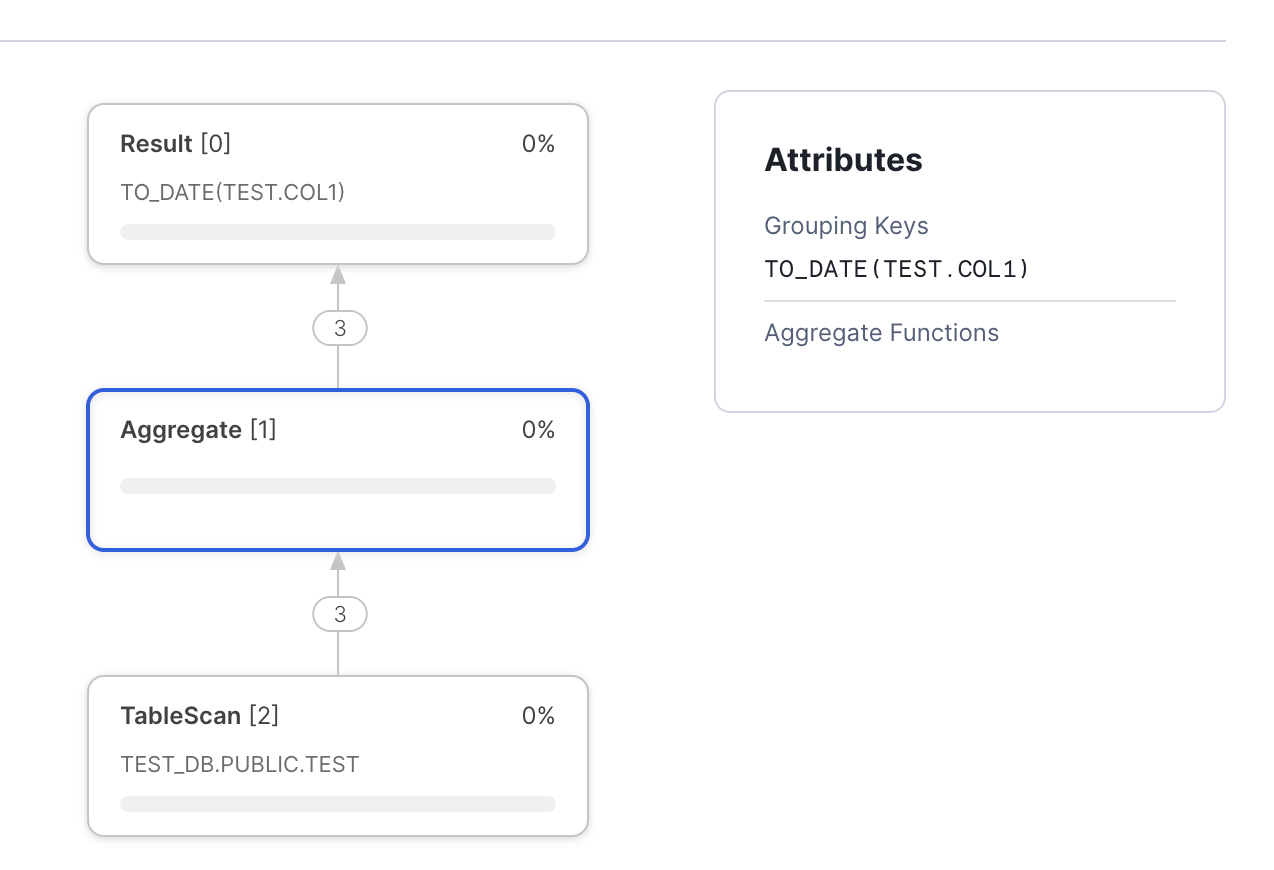Click the TableScan node title text
Image resolution: width=1274 pixels, height=870 pixels.
[199, 716]
